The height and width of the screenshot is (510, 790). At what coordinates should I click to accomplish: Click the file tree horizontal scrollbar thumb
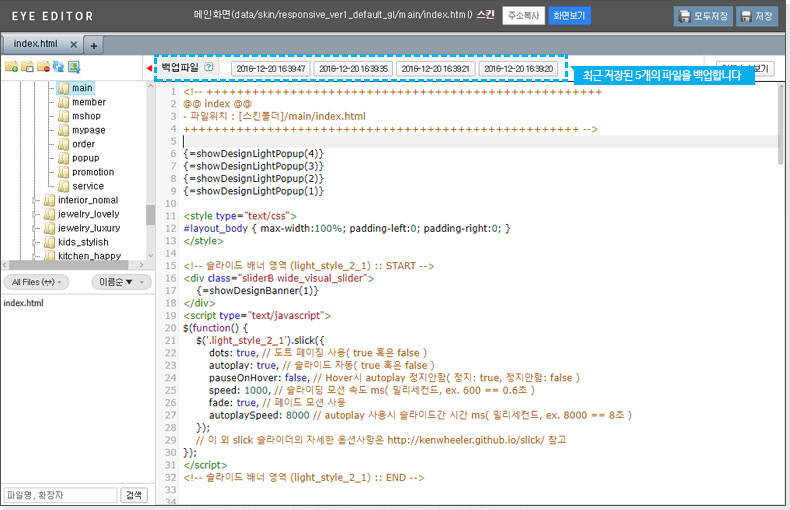click(x=71, y=265)
